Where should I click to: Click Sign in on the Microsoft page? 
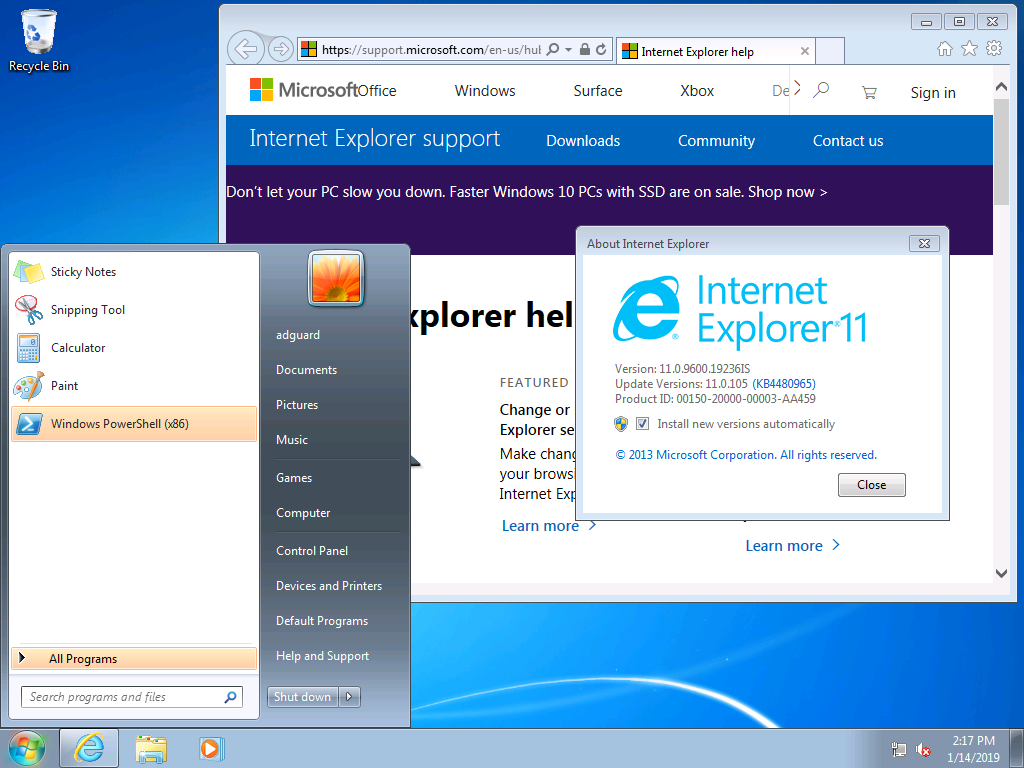coord(933,93)
